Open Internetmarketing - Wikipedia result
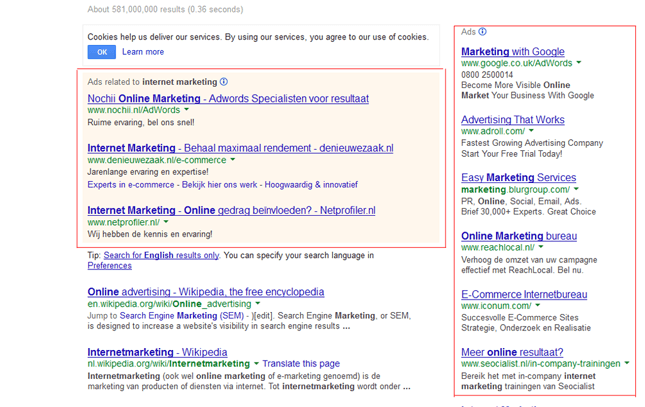 (x=157, y=352)
